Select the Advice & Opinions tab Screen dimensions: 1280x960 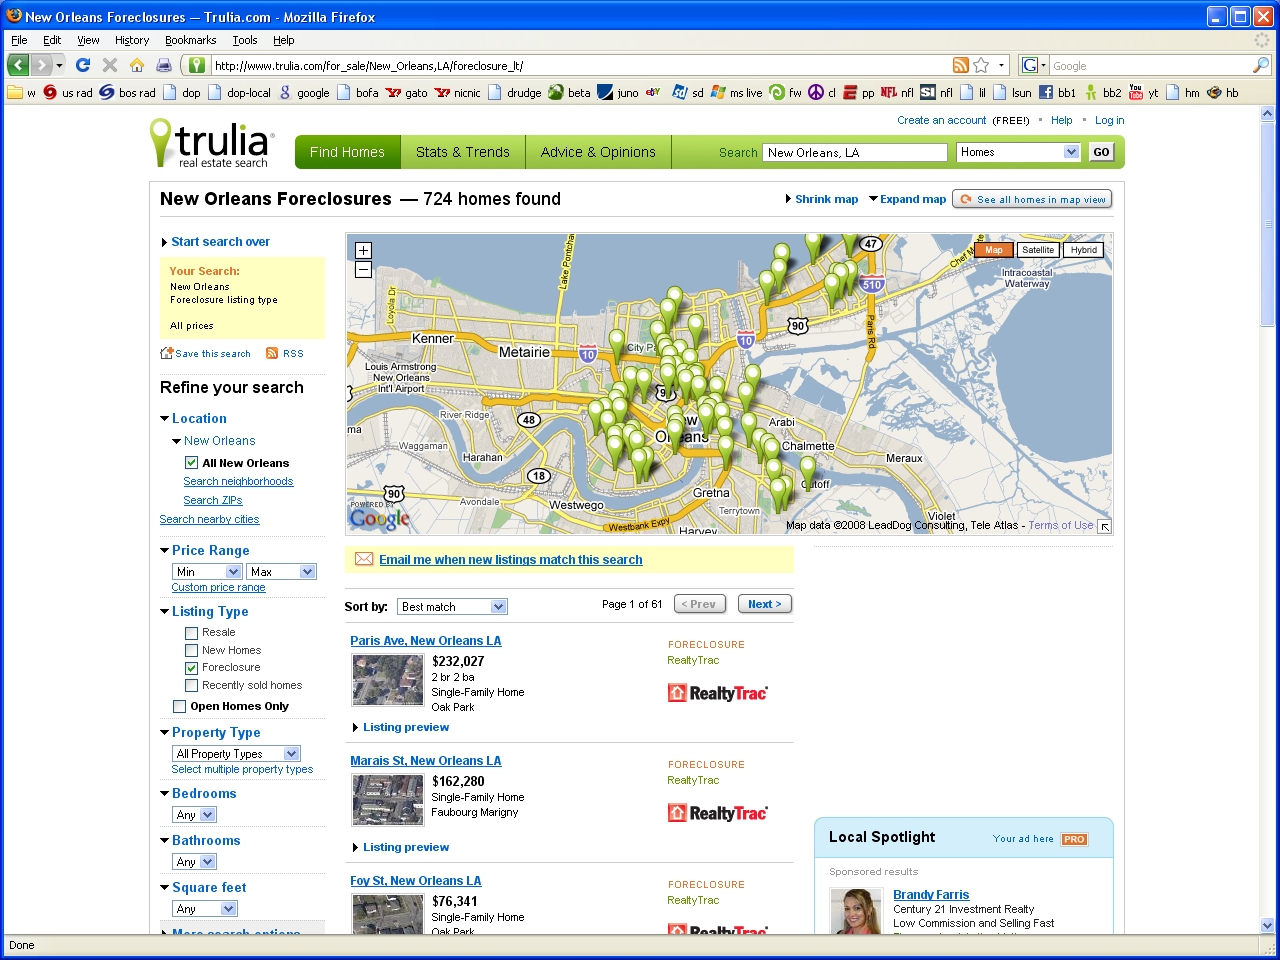[598, 152]
